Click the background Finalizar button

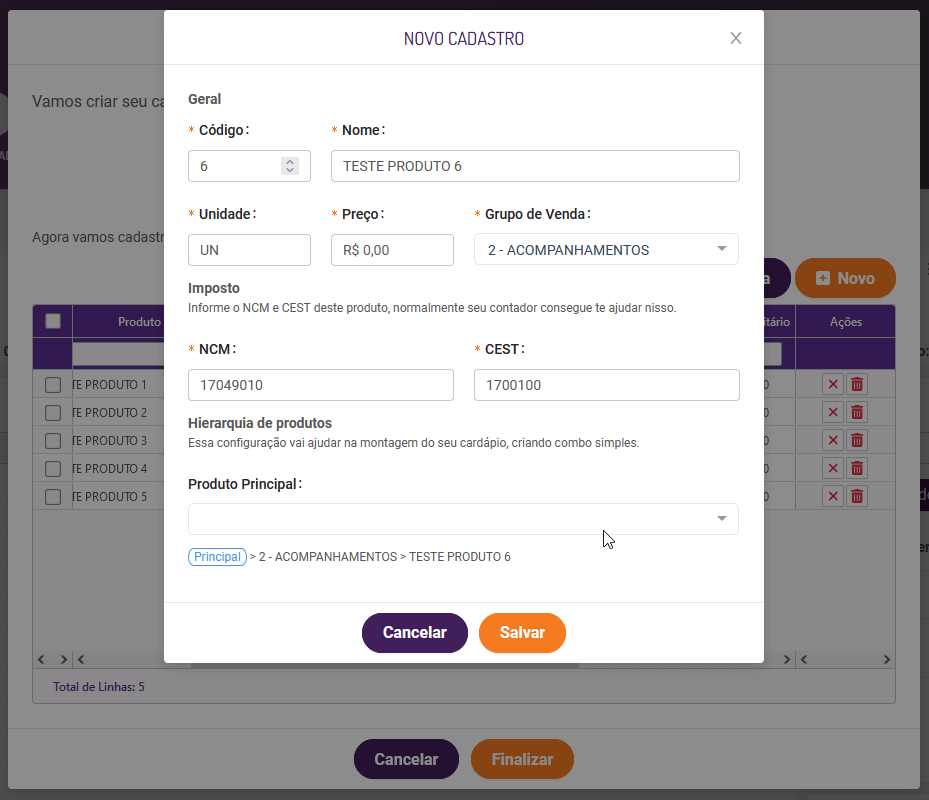click(x=522, y=759)
